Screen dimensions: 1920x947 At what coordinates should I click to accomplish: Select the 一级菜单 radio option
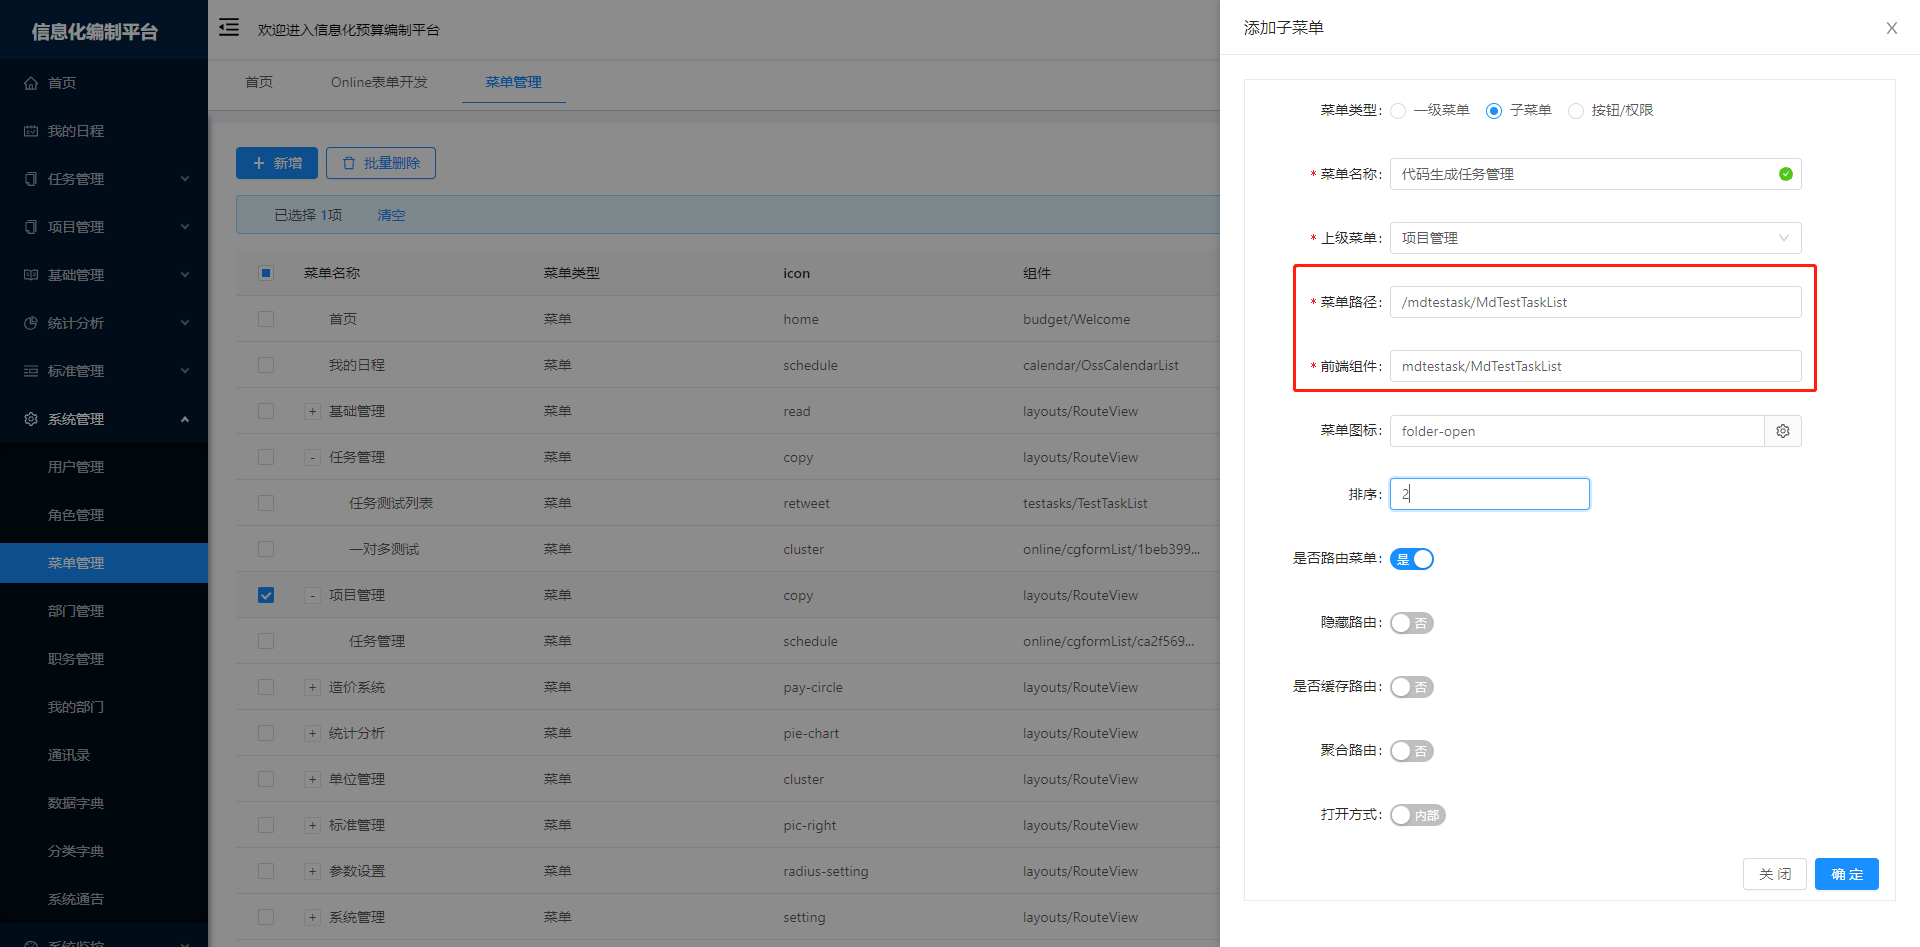[1398, 111]
